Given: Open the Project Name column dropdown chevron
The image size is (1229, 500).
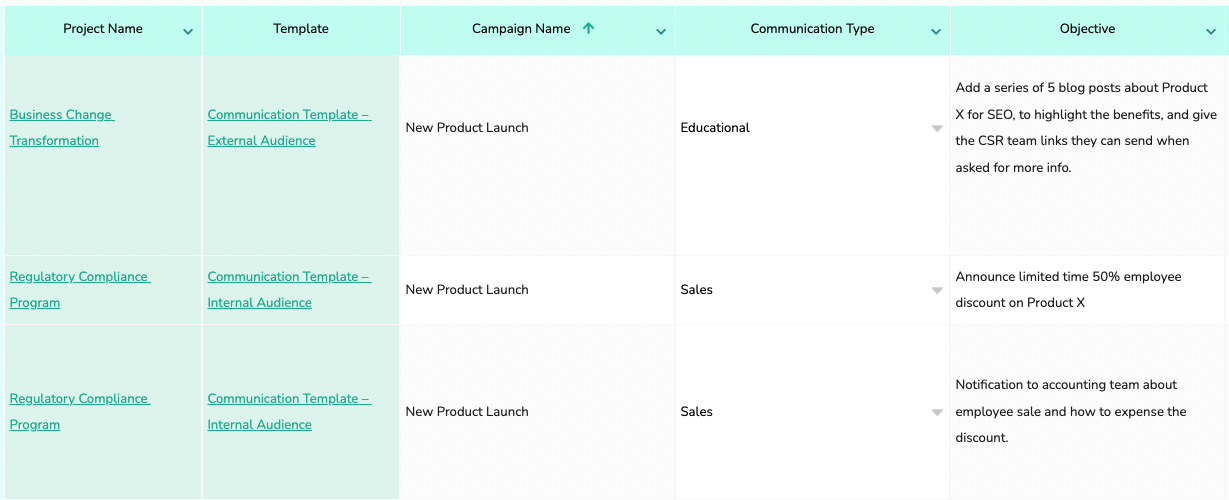Looking at the screenshot, I should pos(188,32).
